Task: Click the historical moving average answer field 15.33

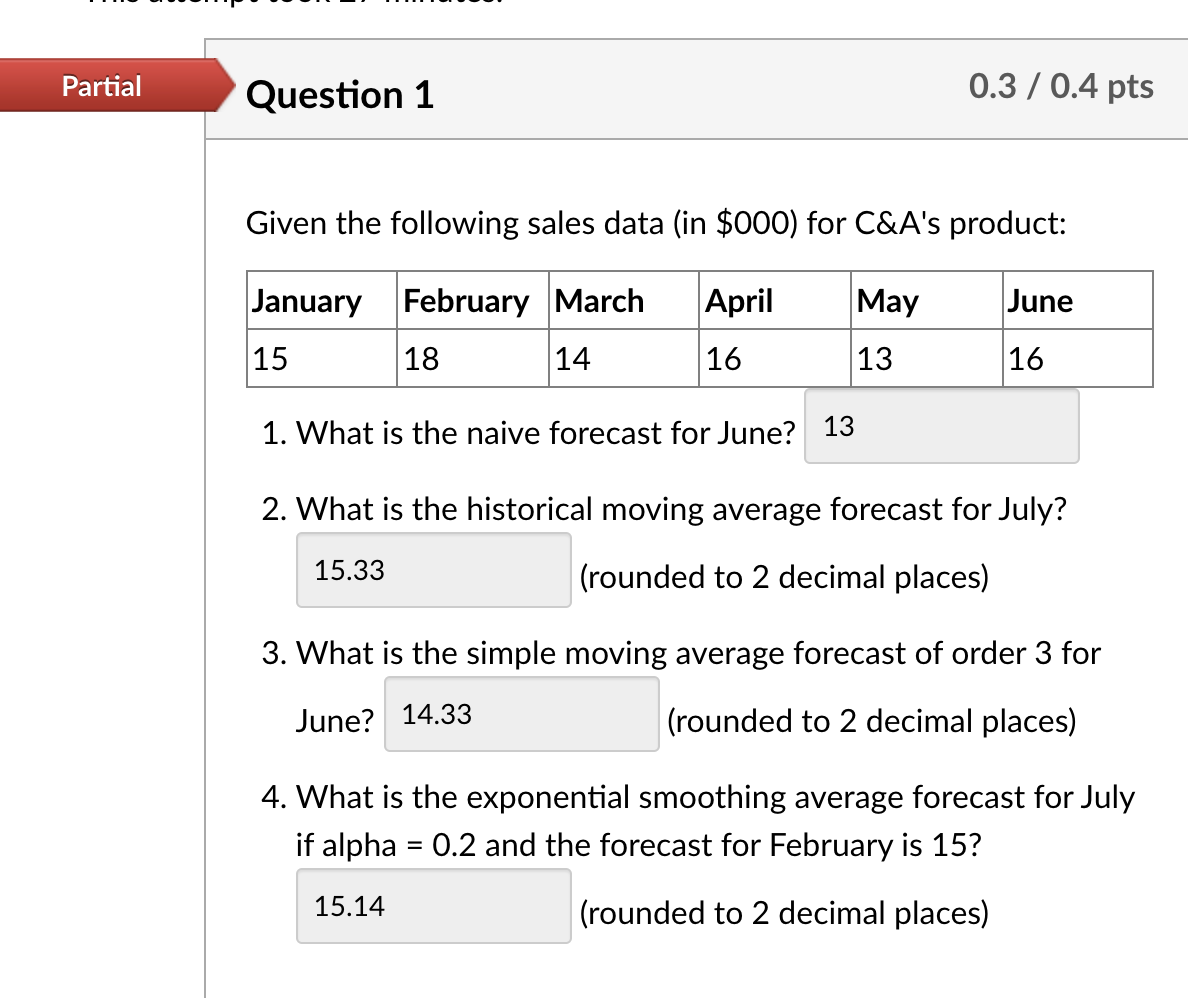Action: click(x=433, y=570)
